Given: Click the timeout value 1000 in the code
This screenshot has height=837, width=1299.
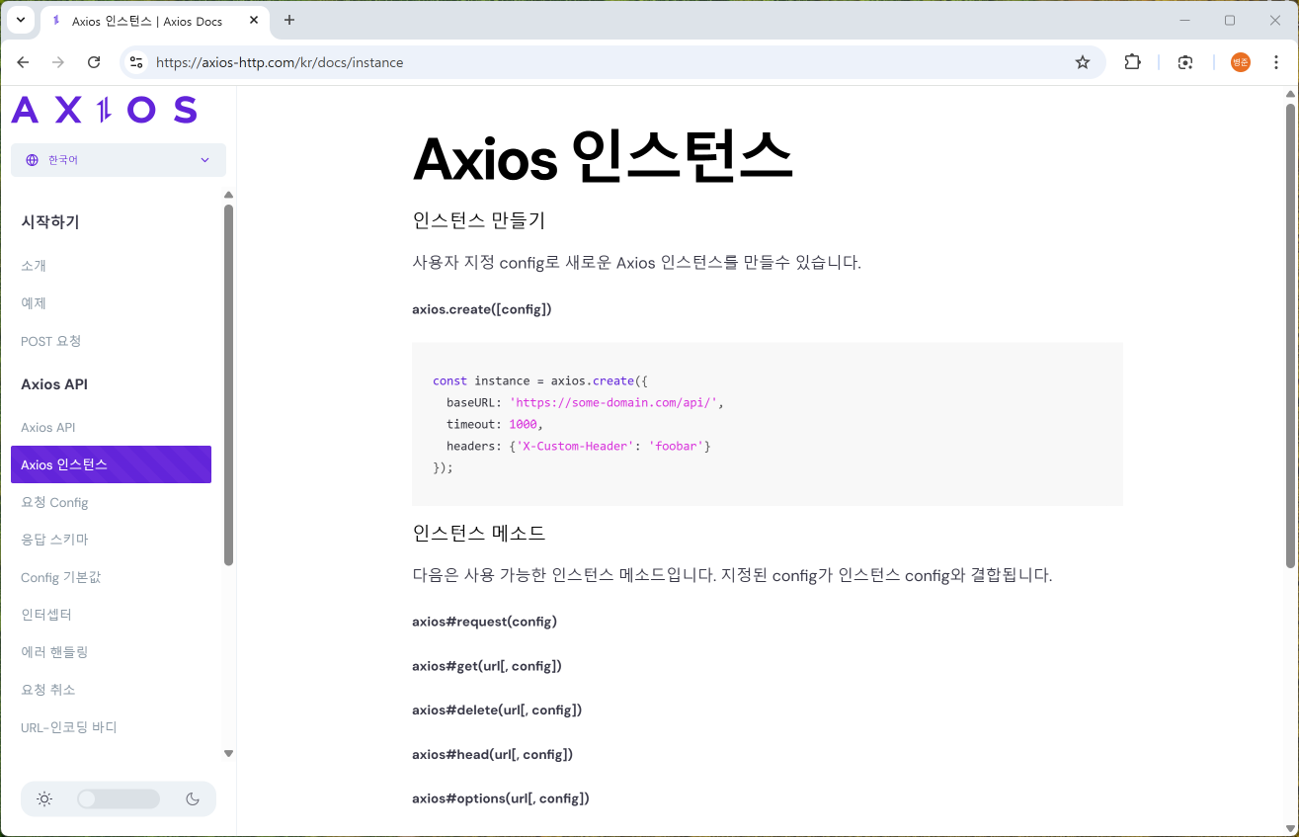Looking at the screenshot, I should (x=523, y=424).
